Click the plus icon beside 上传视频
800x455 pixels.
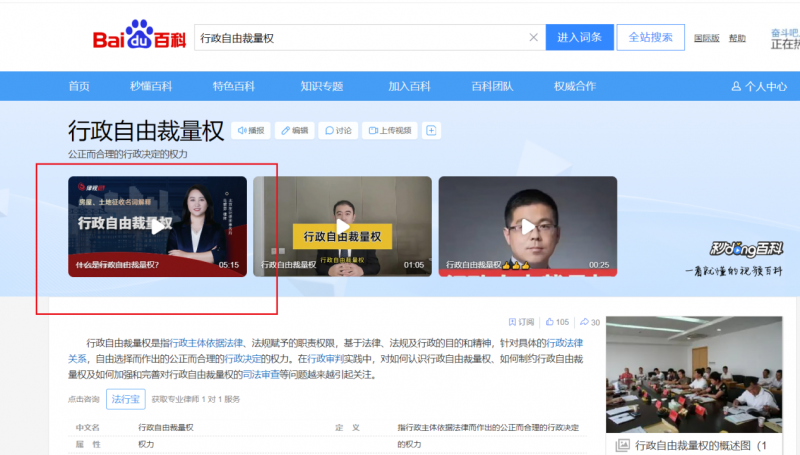[x=431, y=130]
